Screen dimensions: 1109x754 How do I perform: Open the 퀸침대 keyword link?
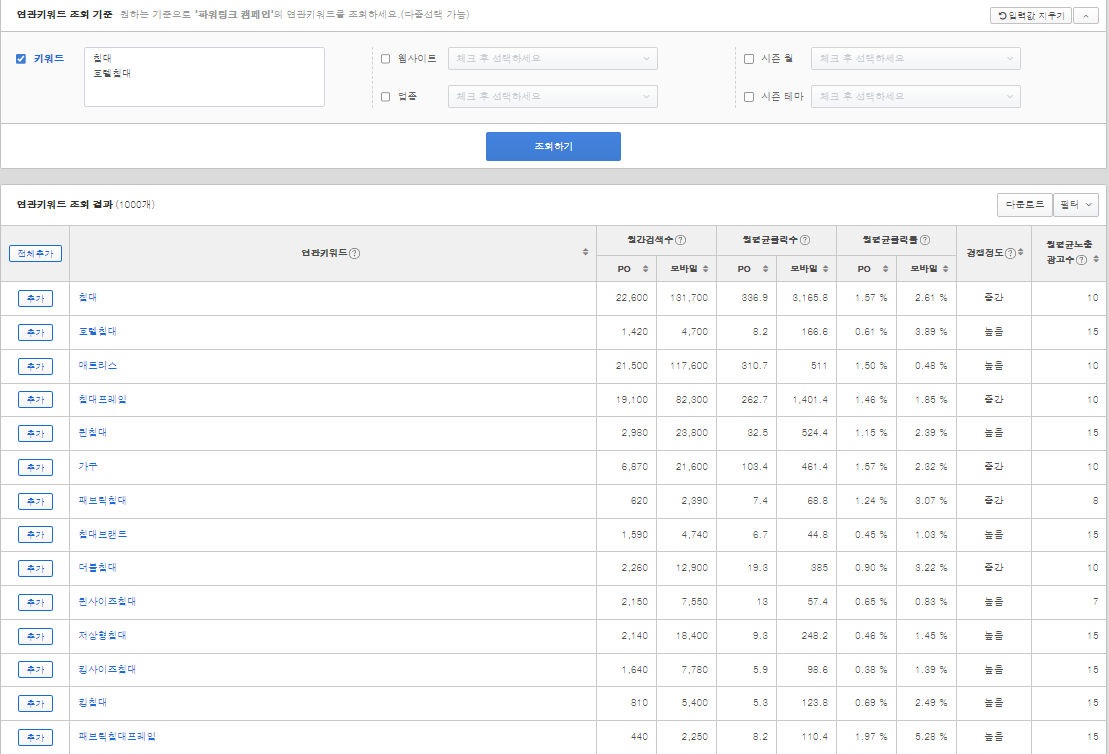(93, 432)
